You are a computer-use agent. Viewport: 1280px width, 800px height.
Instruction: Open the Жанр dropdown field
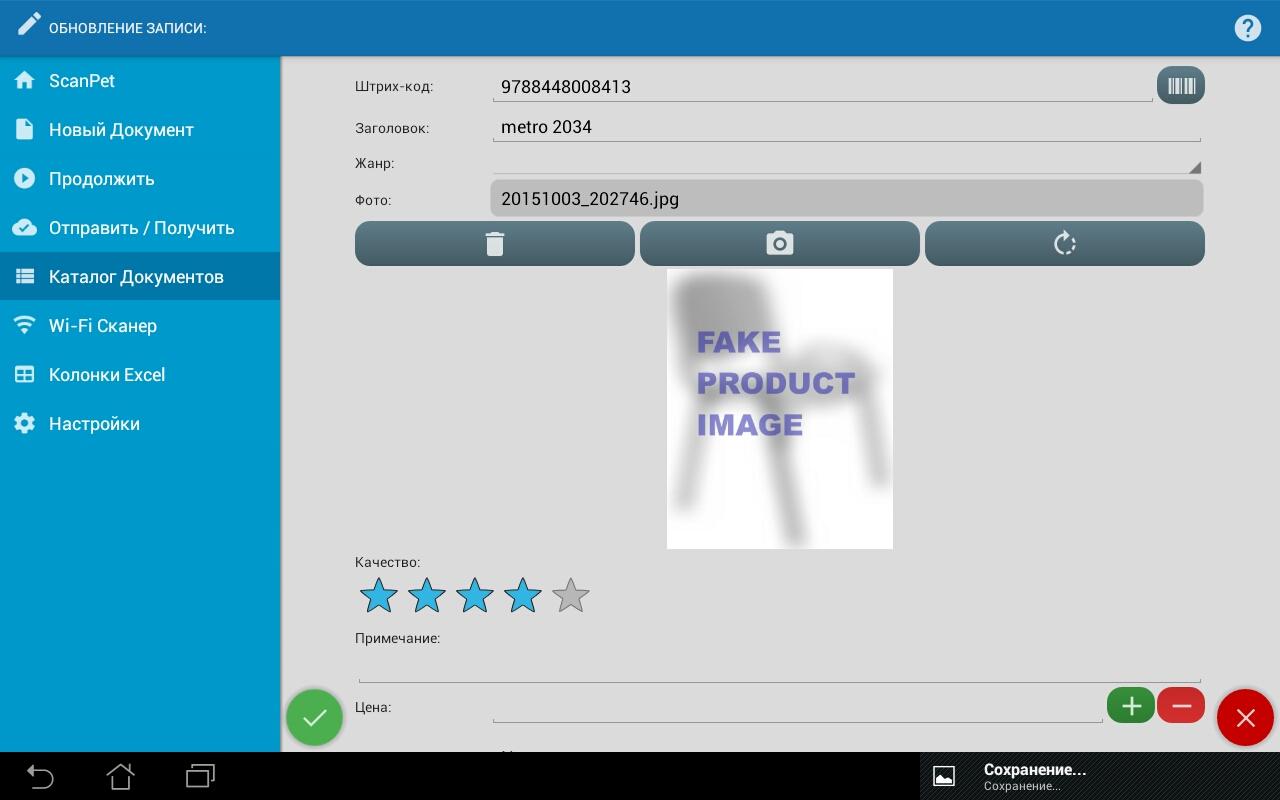(x=846, y=163)
